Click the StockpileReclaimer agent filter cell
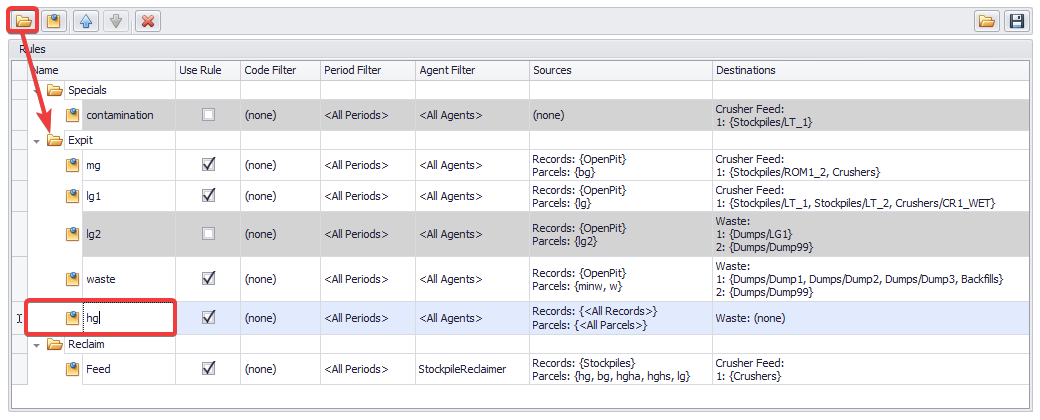 [x=461, y=368]
